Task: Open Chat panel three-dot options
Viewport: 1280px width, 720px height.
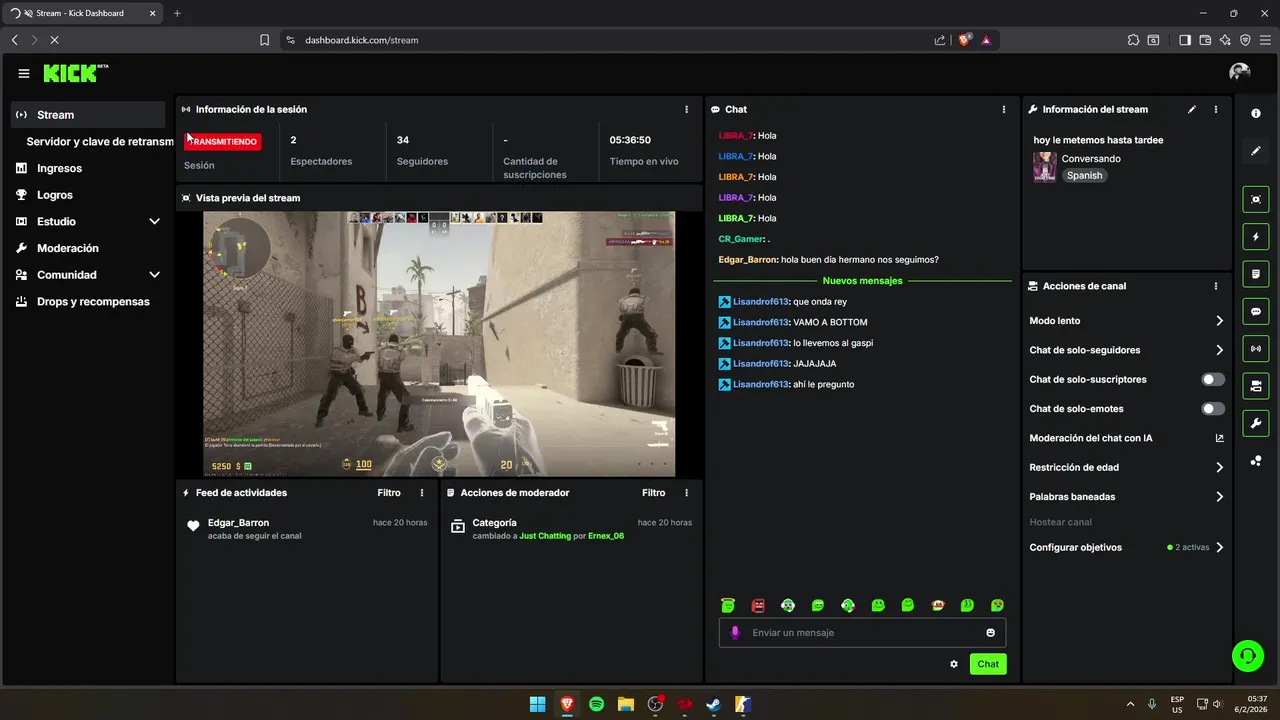Action: [1004, 109]
